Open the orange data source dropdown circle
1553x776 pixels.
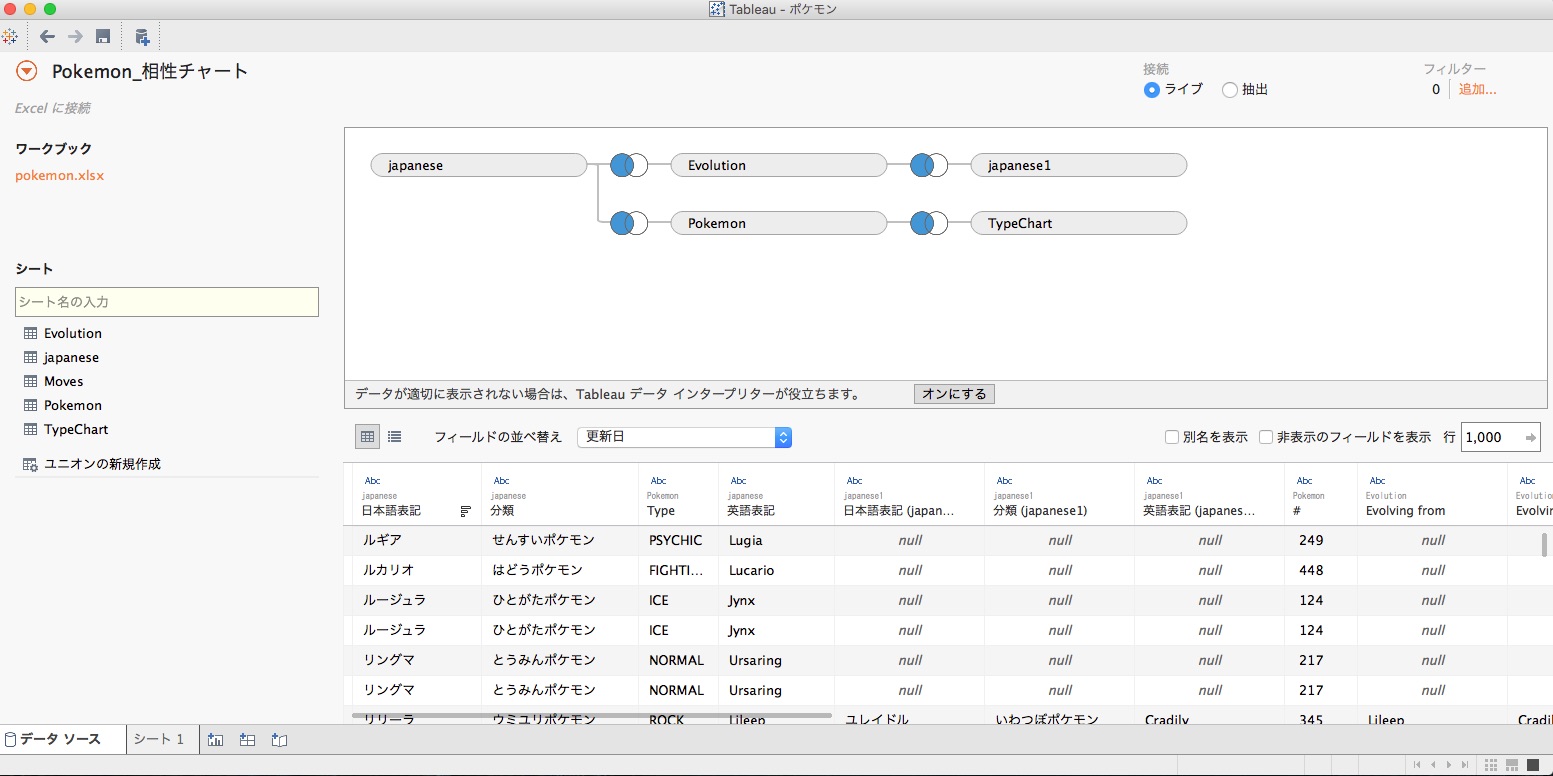click(27, 71)
